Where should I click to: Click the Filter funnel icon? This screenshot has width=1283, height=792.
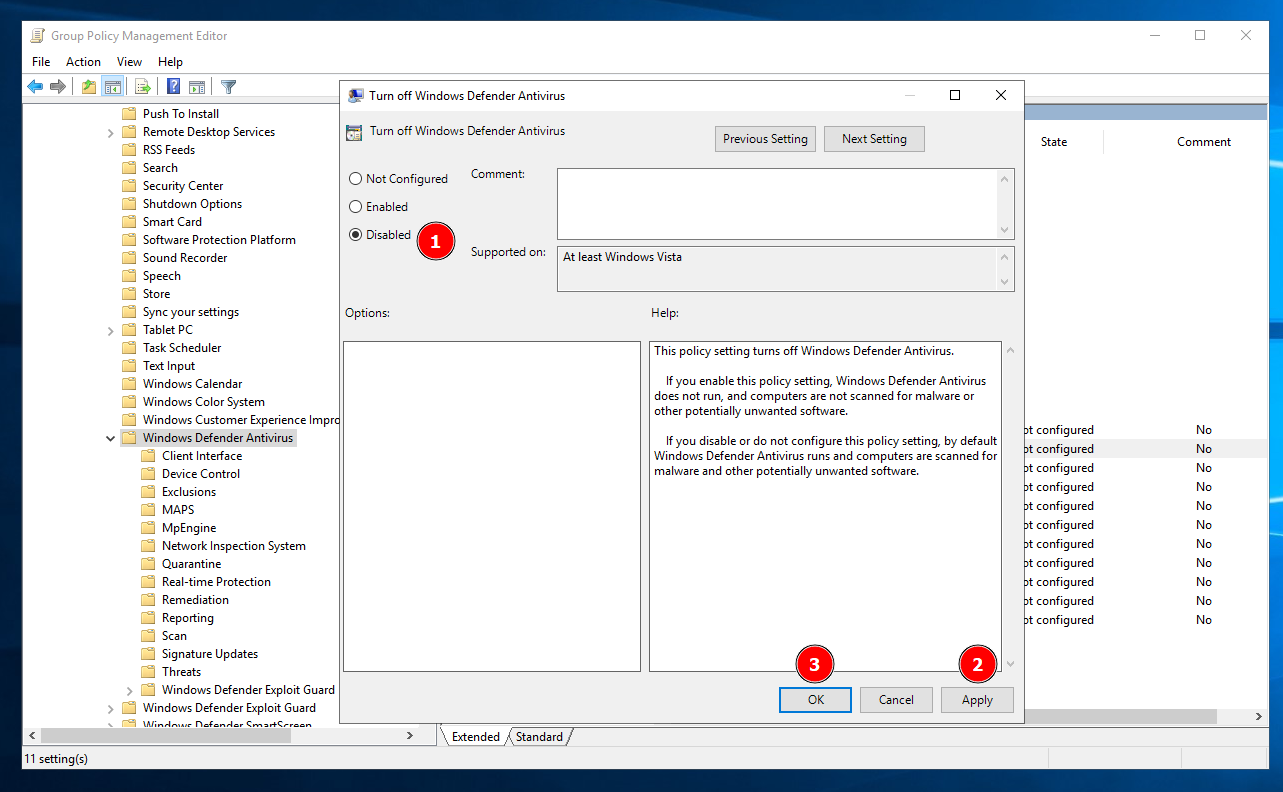pos(228,87)
